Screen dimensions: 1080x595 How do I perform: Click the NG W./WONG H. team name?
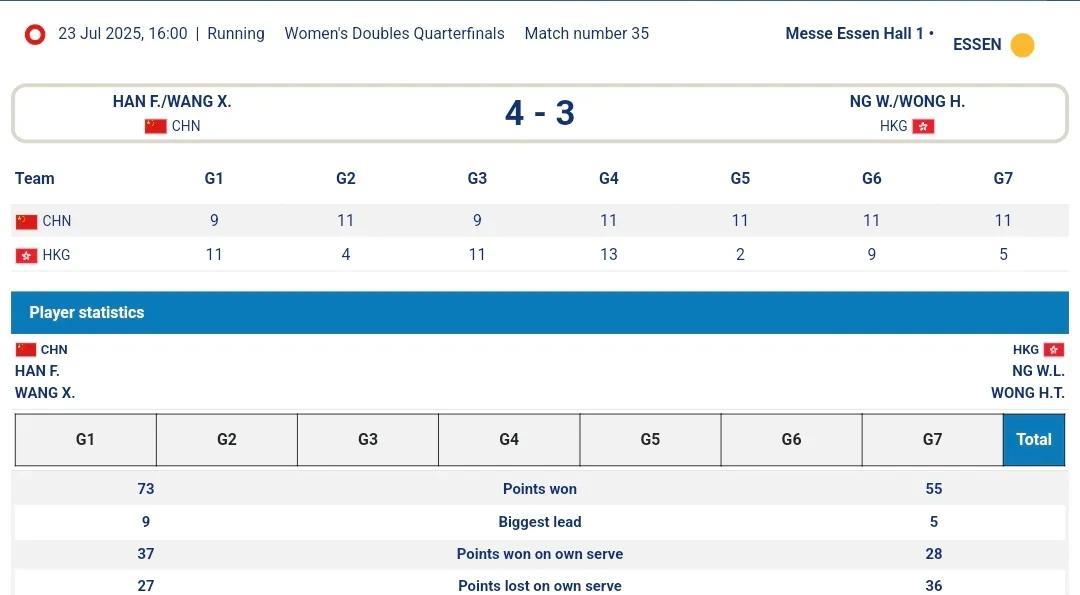coord(907,102)
